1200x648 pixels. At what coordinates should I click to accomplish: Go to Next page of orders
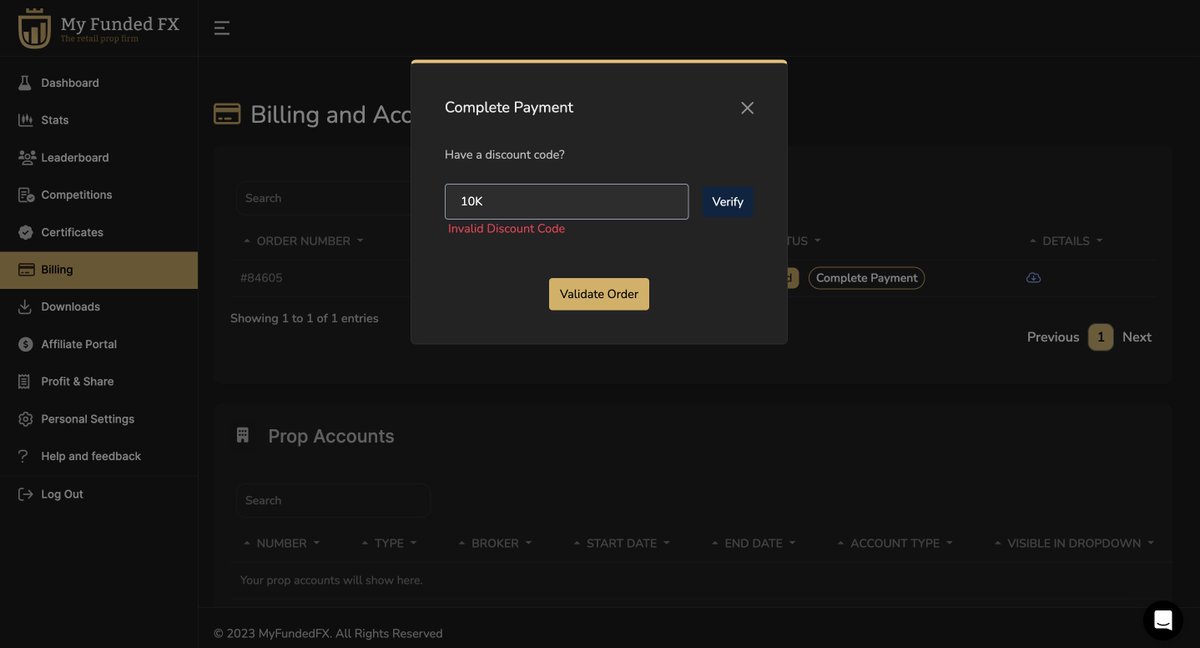(x=1137, y=337)
